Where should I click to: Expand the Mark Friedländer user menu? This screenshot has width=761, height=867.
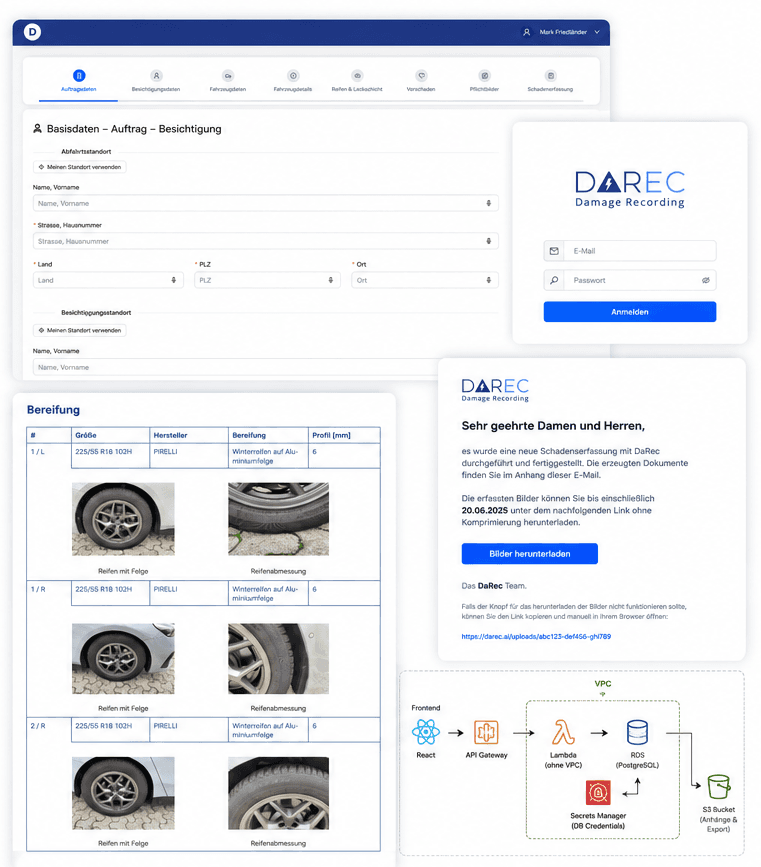[x=561, y=32]
